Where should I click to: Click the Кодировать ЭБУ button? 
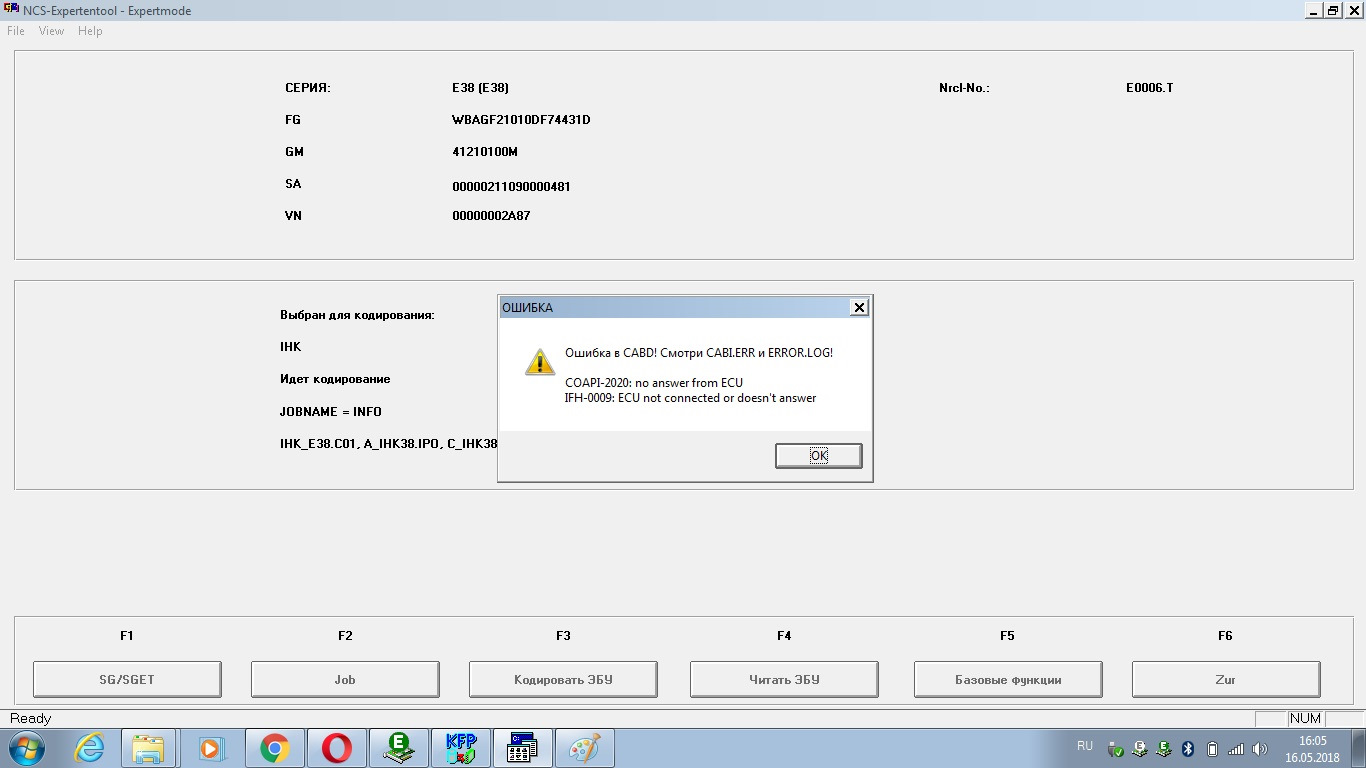[x=563, y=679]
